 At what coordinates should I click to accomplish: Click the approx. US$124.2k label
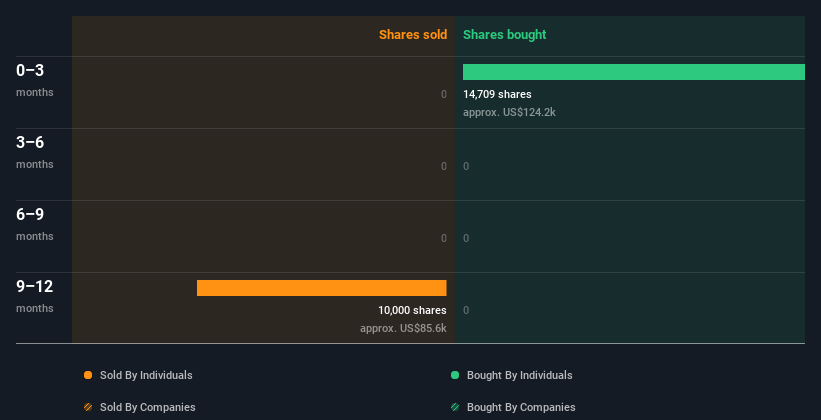point(509,112)
